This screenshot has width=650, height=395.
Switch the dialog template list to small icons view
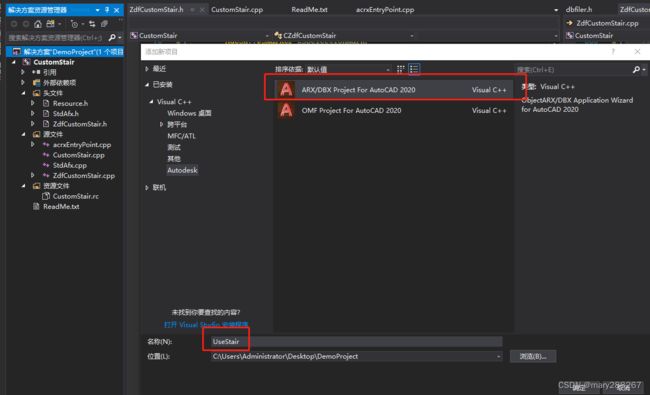400,69
